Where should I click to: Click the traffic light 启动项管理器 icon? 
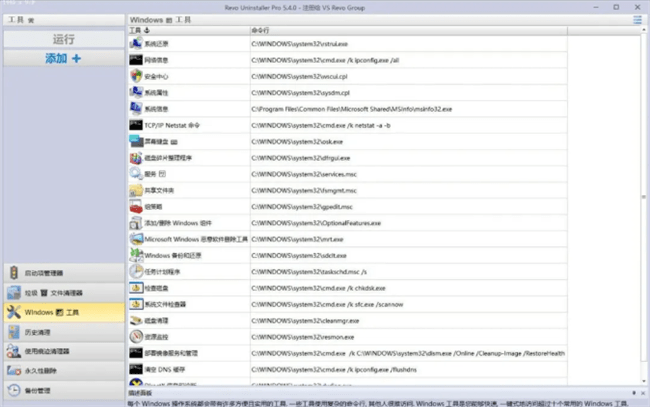pos(14,273)
